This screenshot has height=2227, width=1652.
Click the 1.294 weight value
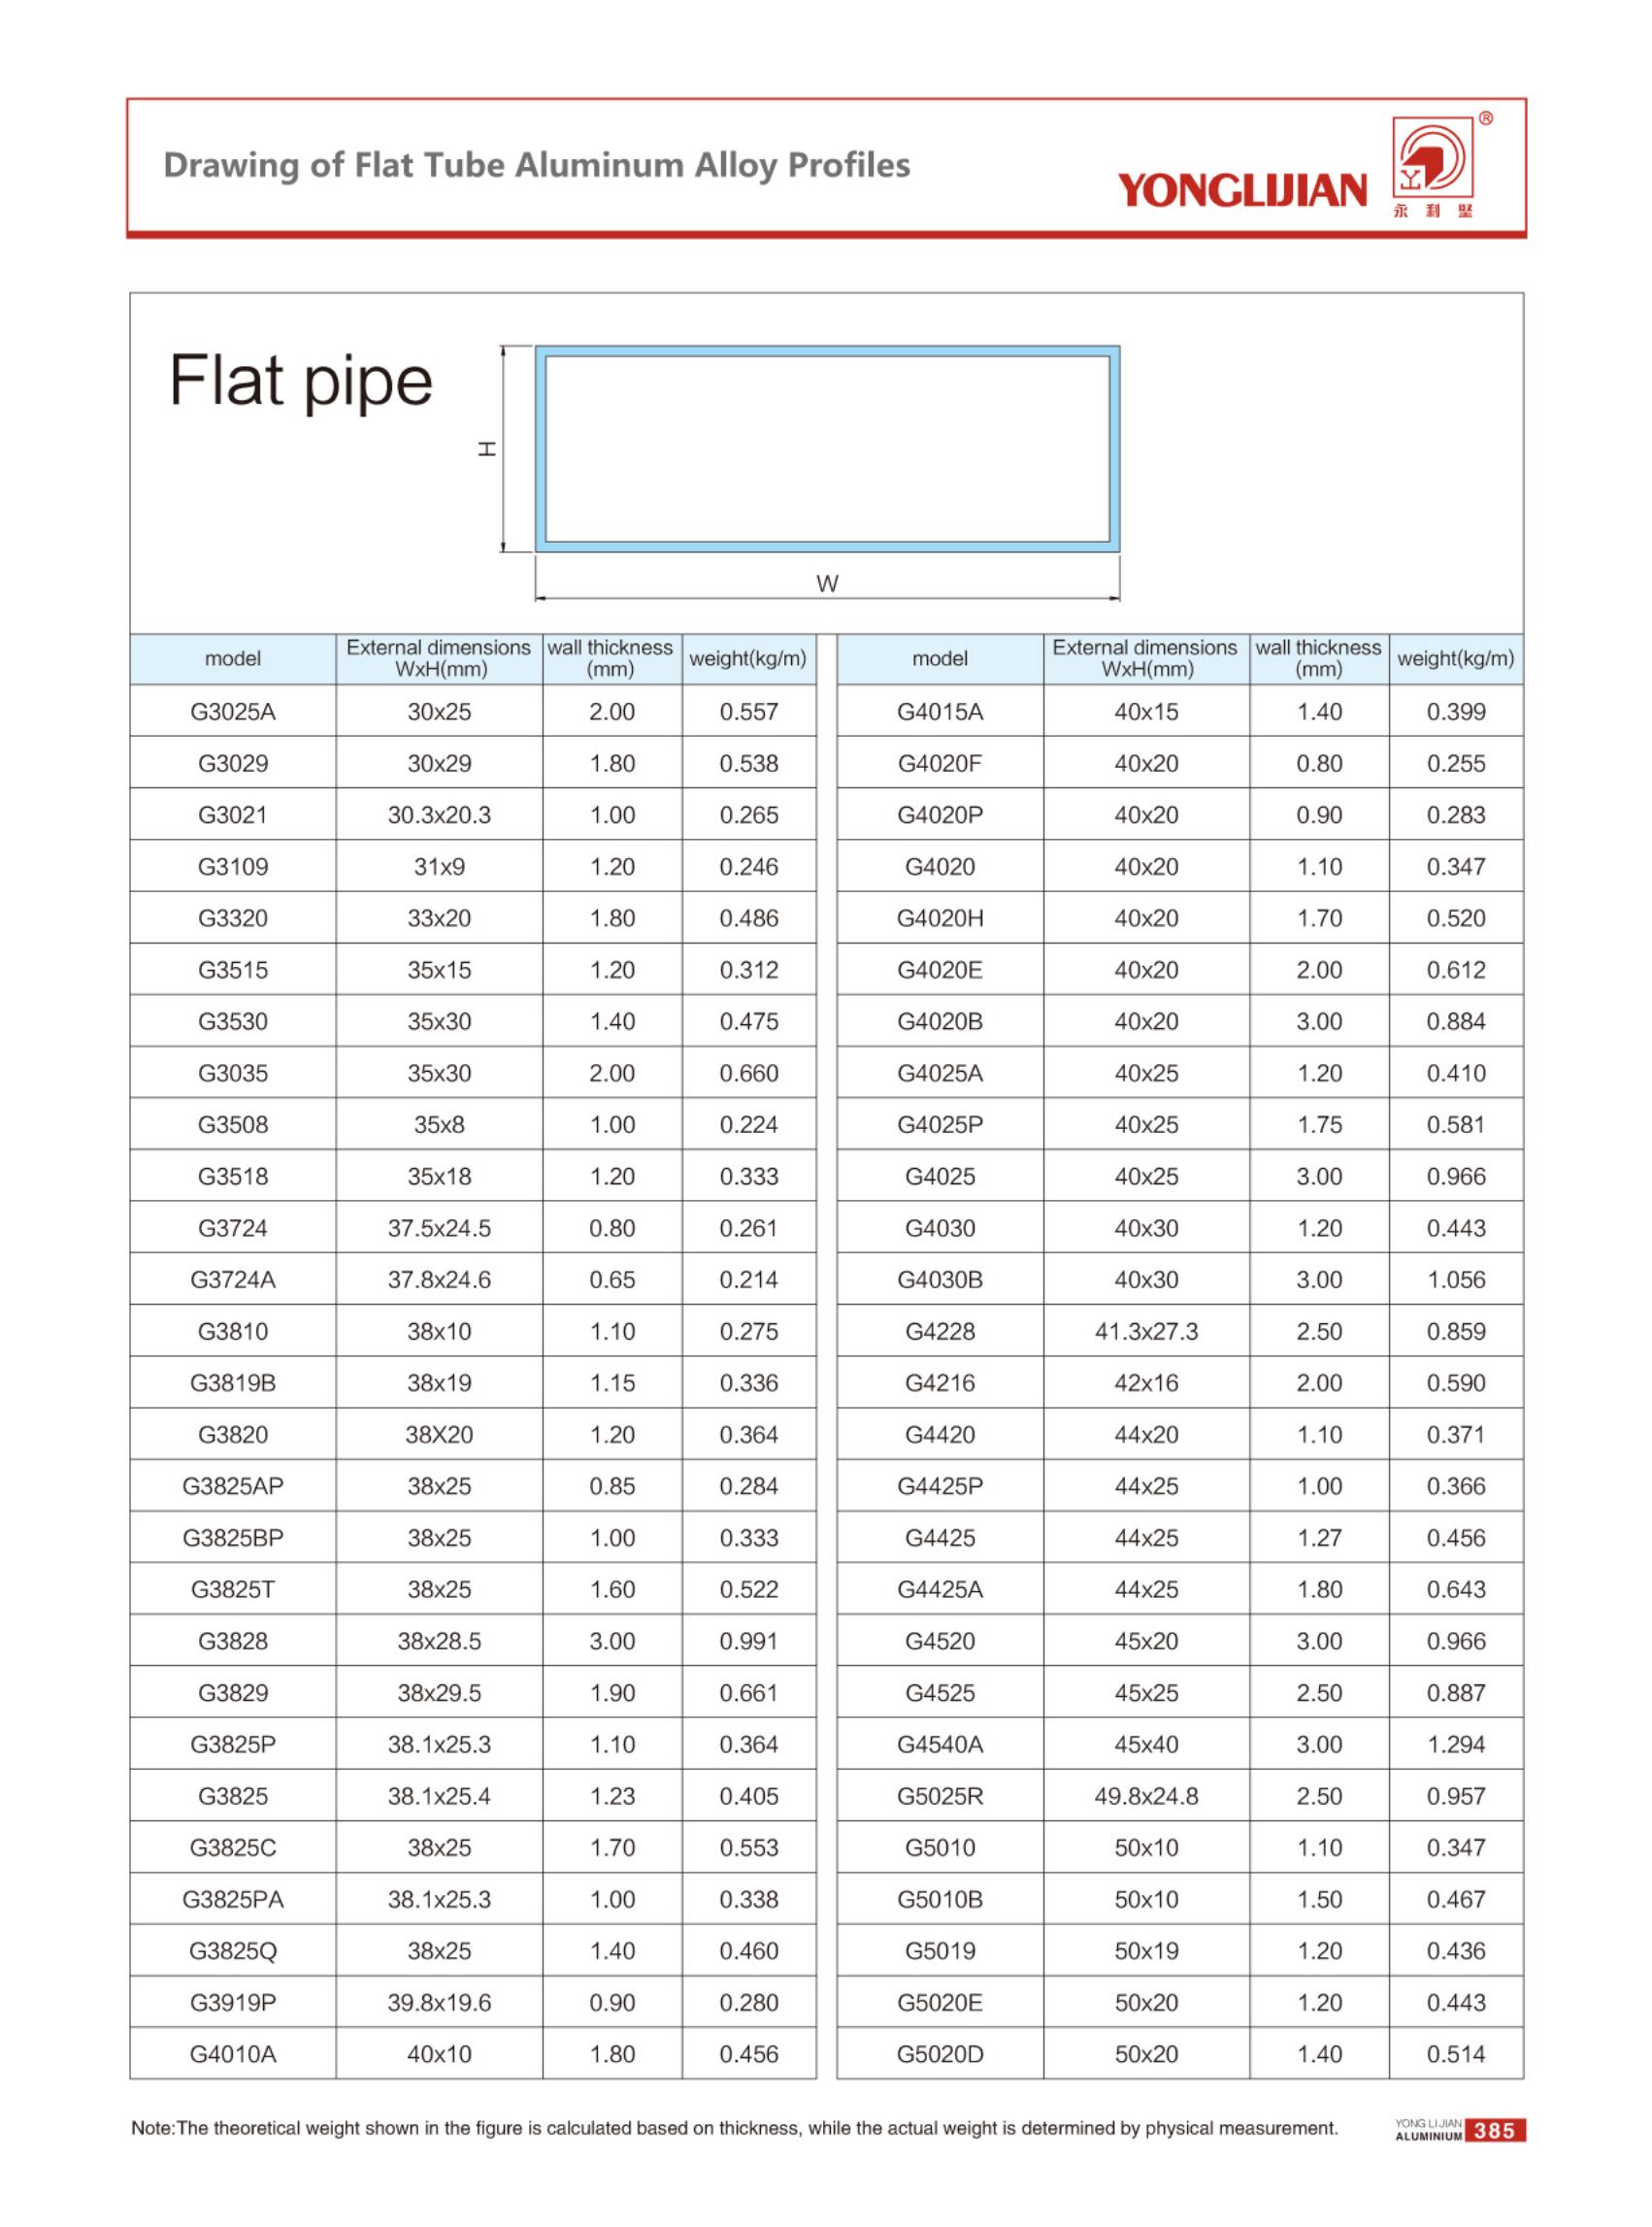pyautogui.click(x=1456, y=1745)
